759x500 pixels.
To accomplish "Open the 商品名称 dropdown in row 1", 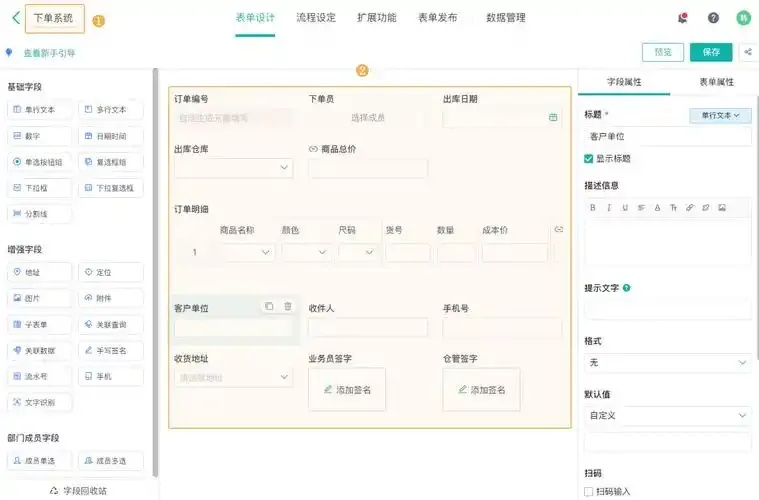I will (x=247, y=252).
